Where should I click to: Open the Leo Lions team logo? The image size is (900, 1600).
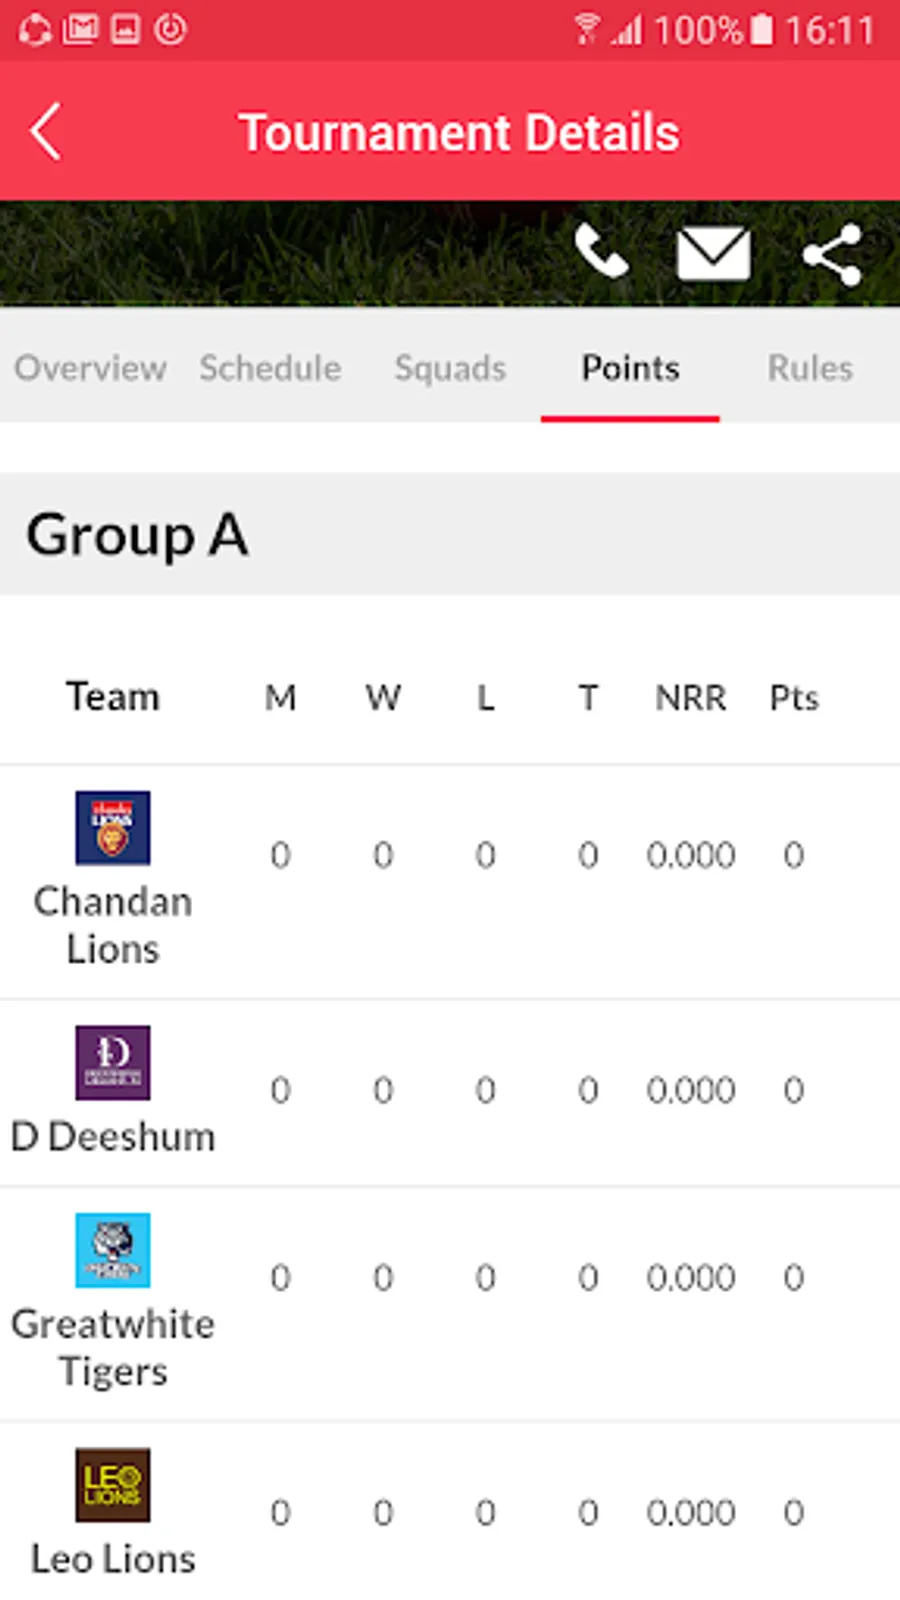coord(113,1485)
